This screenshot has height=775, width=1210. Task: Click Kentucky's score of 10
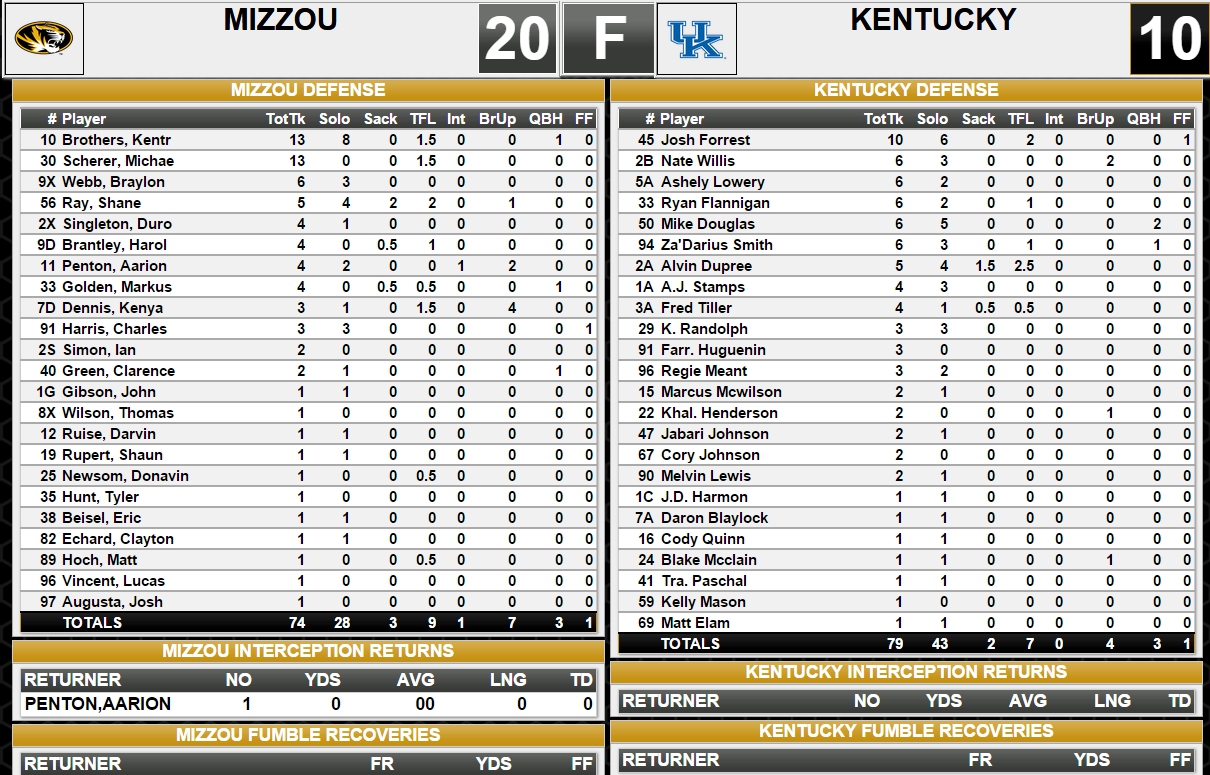[1169, 39]
